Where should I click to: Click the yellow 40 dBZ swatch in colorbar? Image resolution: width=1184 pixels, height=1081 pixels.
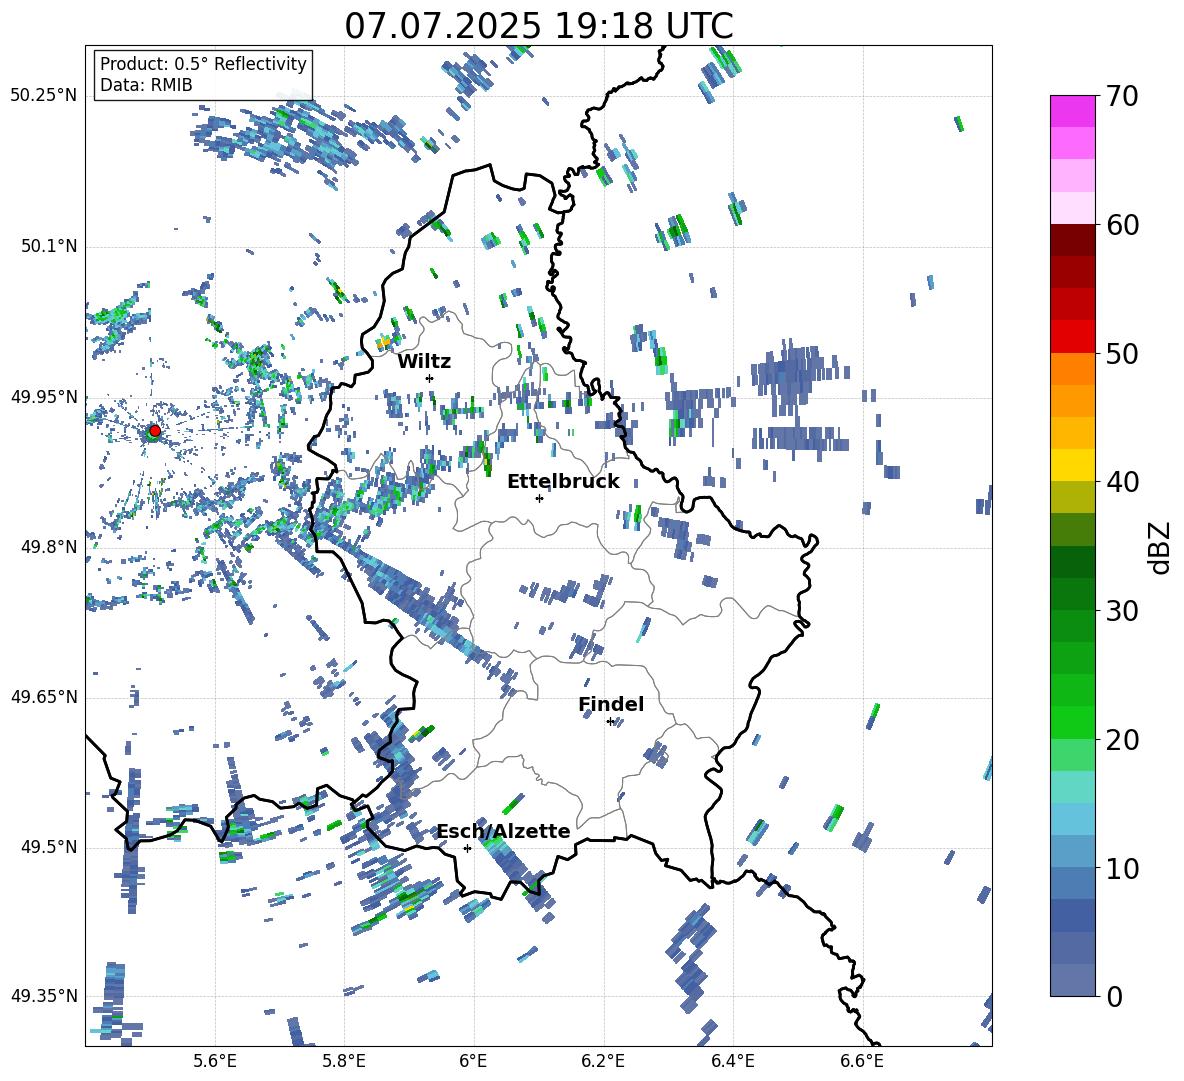[x=1072, y=465]
